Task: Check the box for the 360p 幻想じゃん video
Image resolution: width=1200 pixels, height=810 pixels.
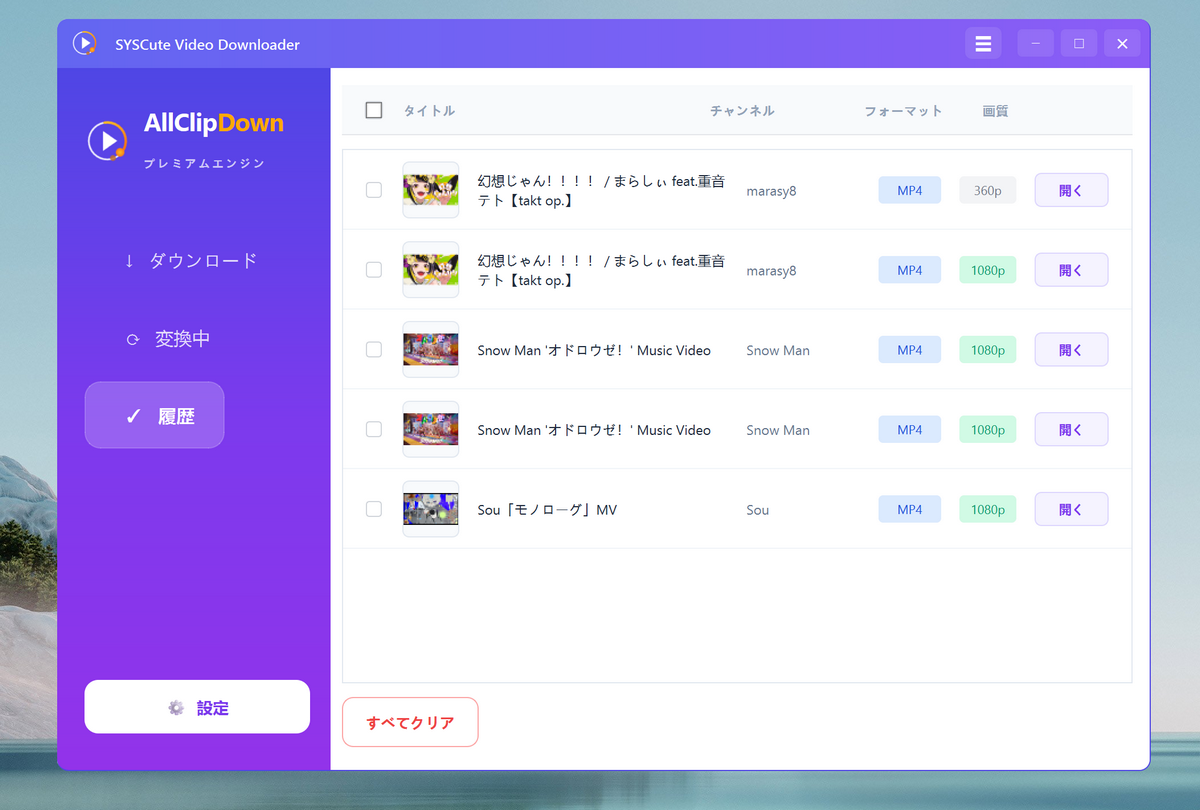Action: 374,190
